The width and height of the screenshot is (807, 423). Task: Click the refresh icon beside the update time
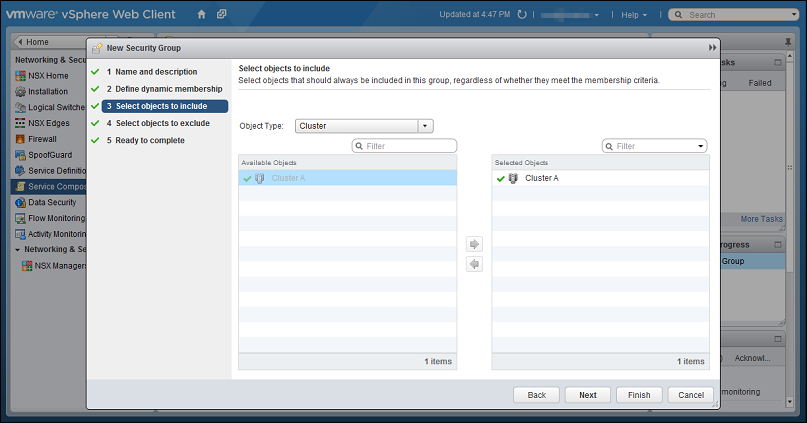522,15
